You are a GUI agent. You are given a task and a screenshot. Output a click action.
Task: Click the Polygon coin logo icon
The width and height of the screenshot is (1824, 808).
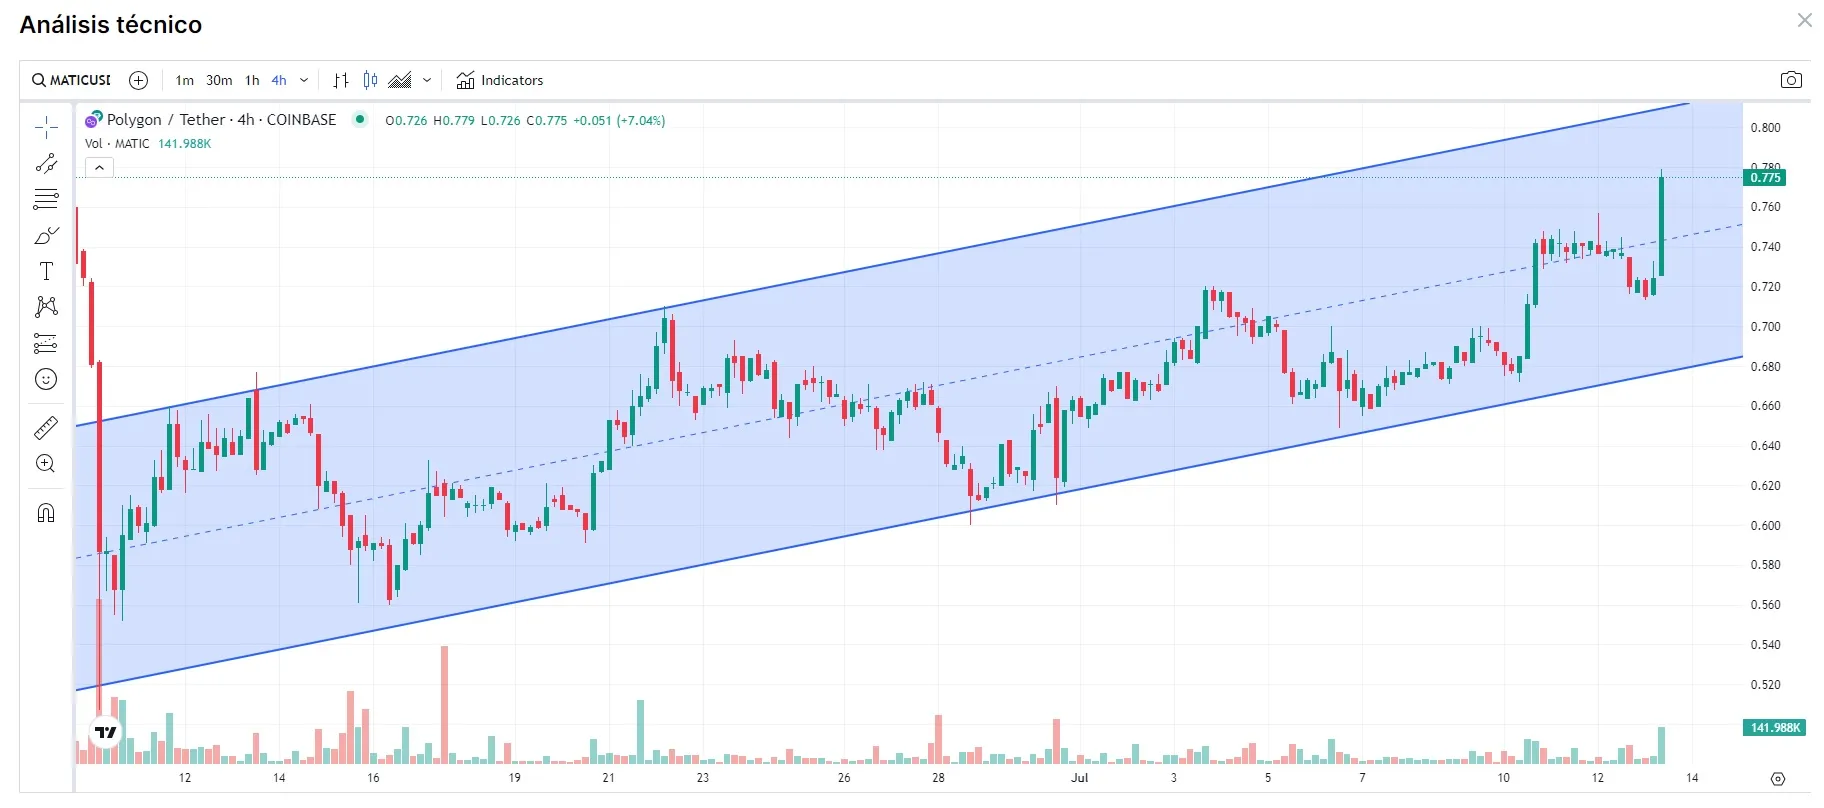[94, 119]
